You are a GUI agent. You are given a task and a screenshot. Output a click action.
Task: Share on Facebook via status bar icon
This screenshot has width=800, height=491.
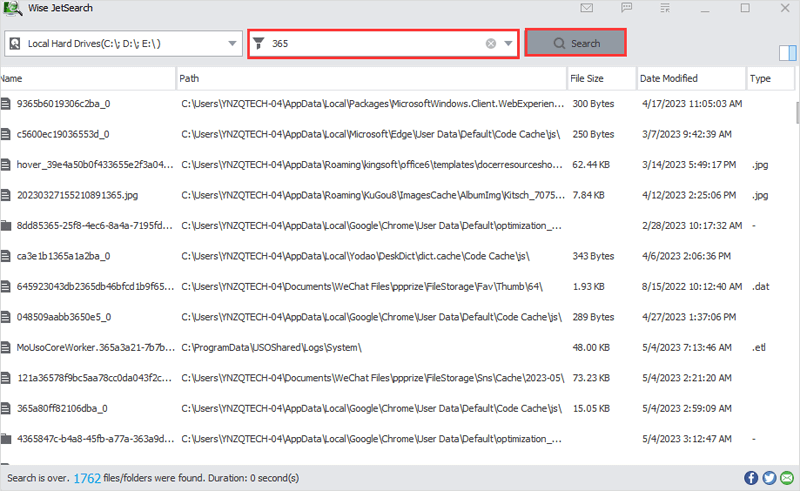pyautogui.click(x=751, y=478)
